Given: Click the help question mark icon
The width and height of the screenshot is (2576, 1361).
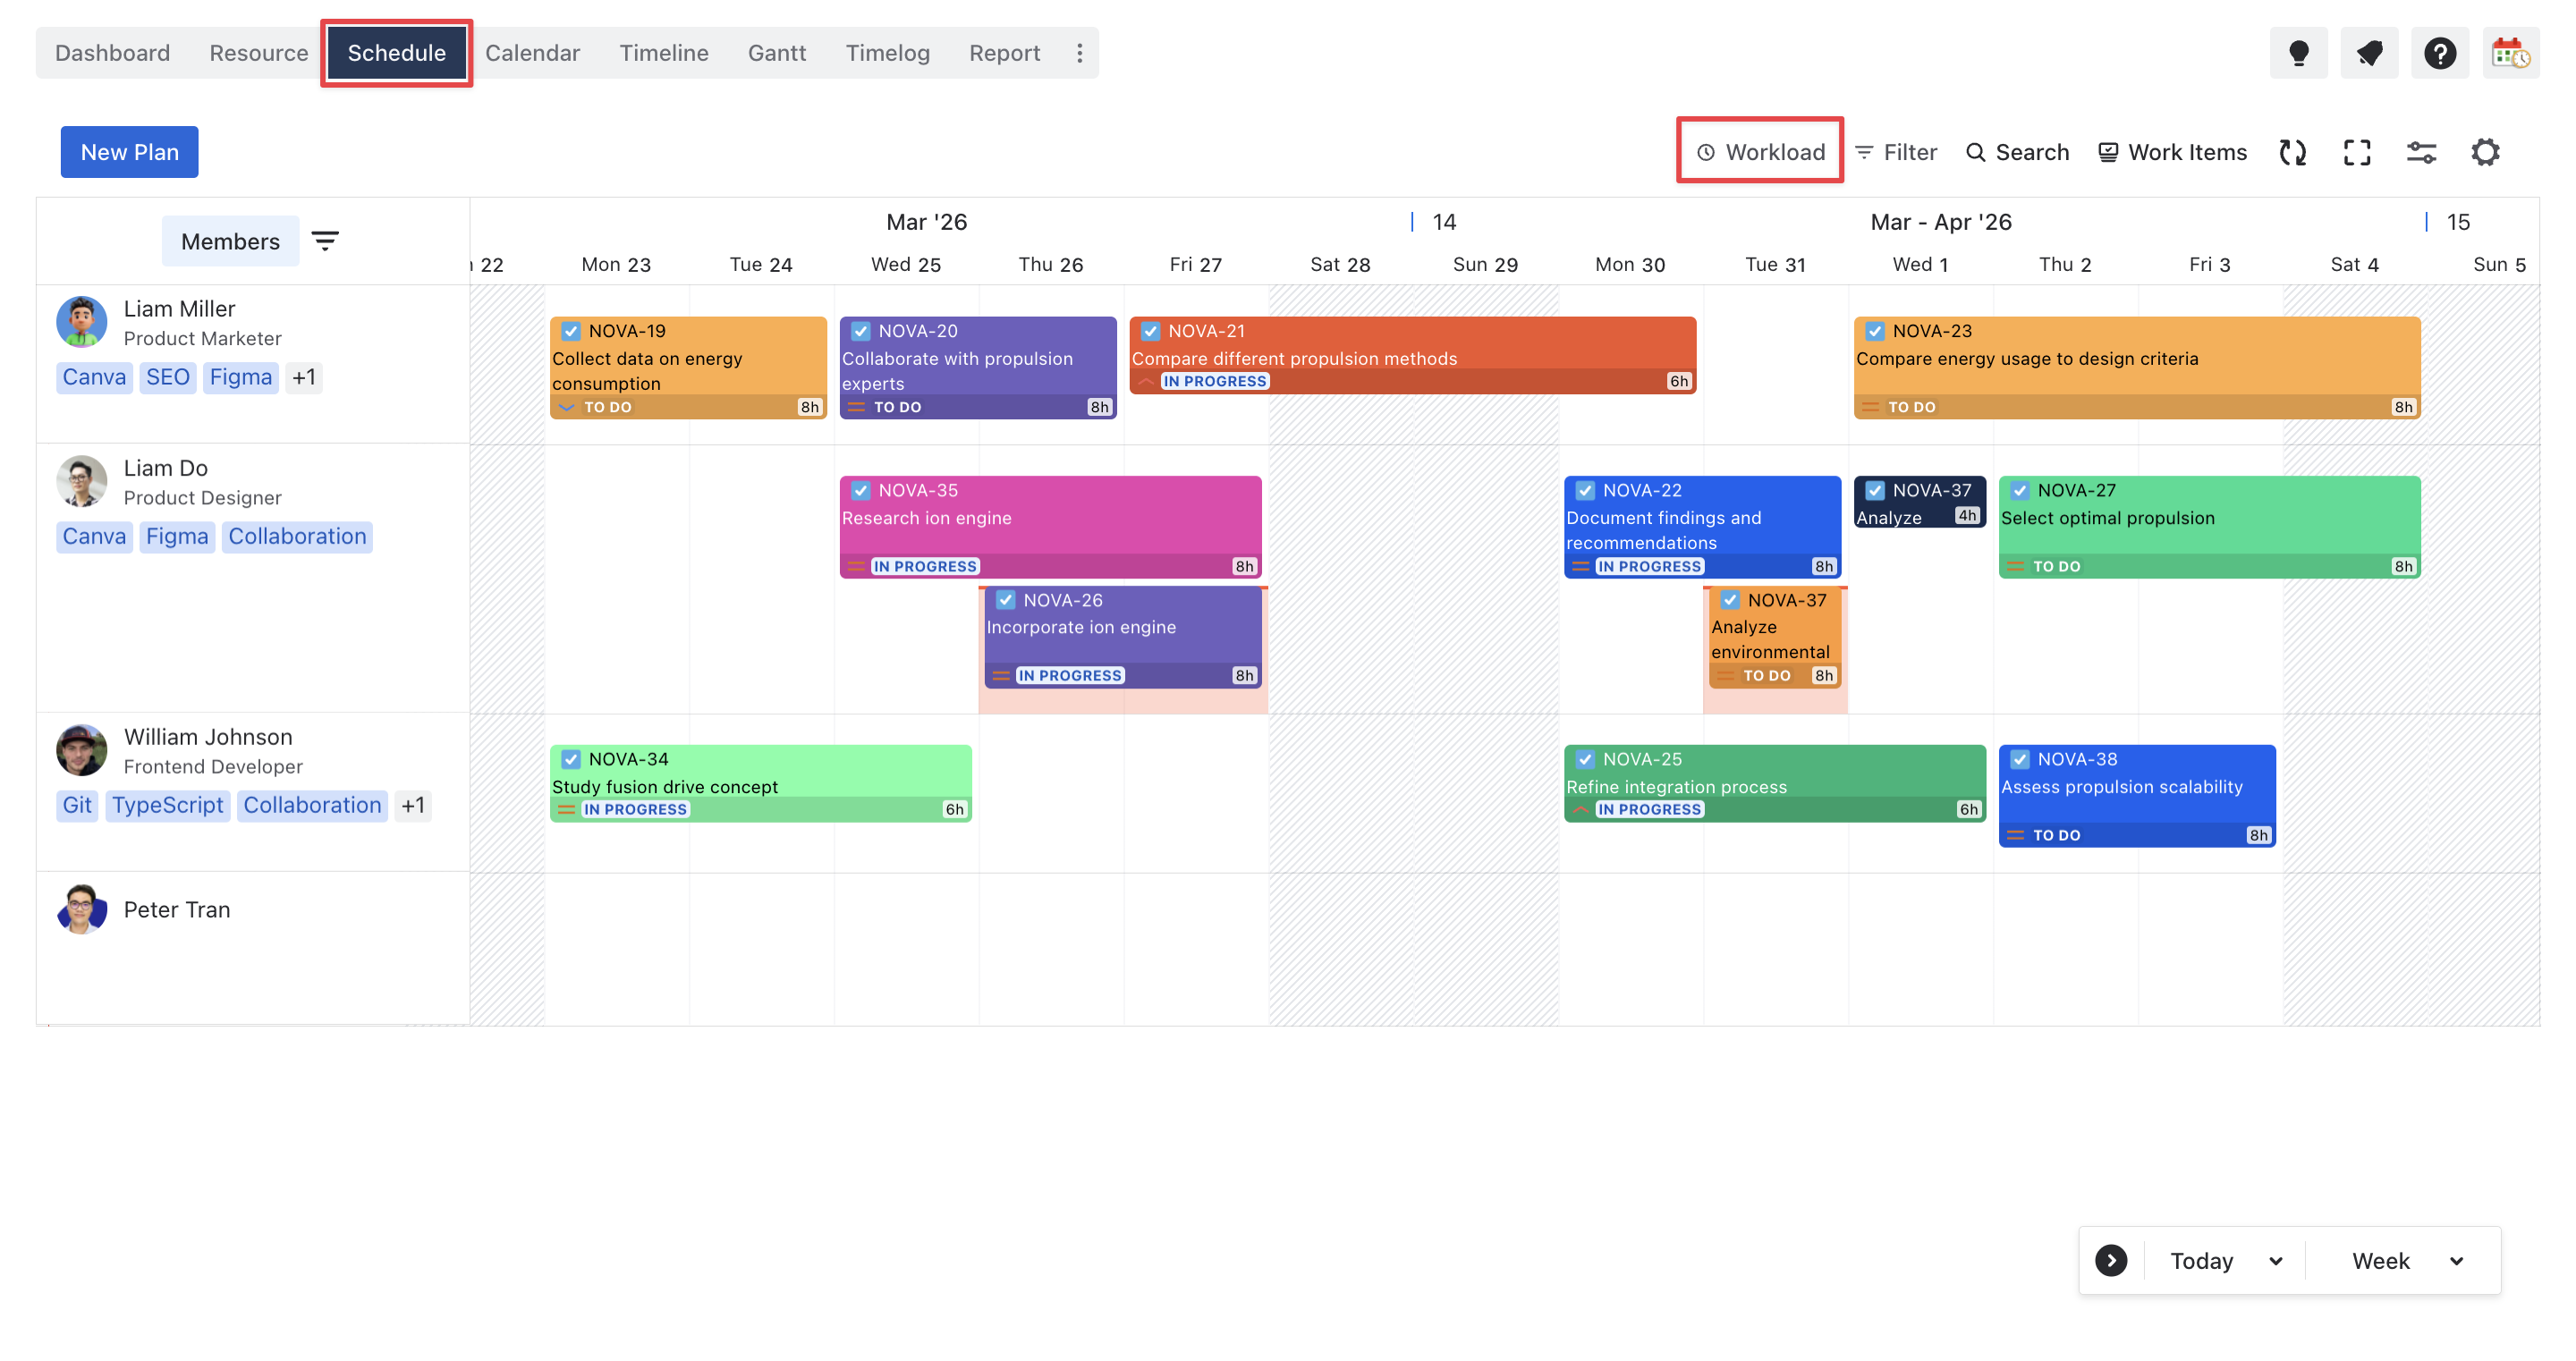Looking at the screenshot, I should coord(2440,52).
